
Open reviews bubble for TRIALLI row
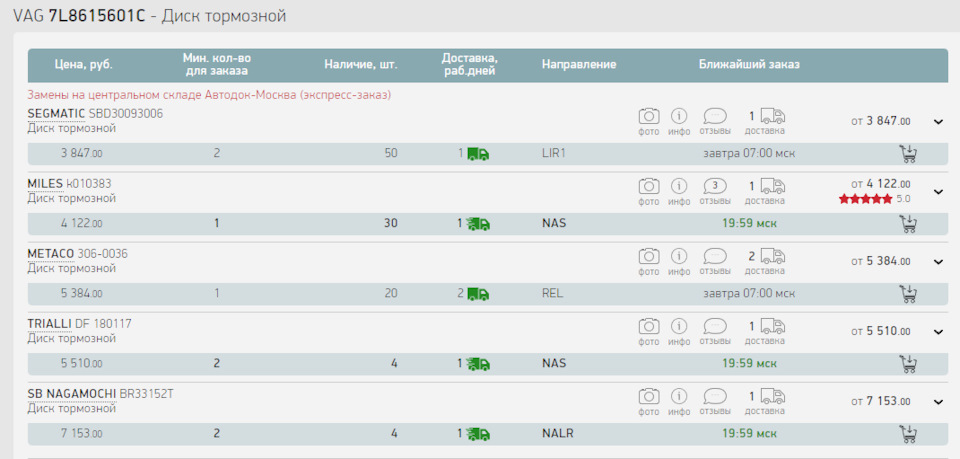coord(715,326)
